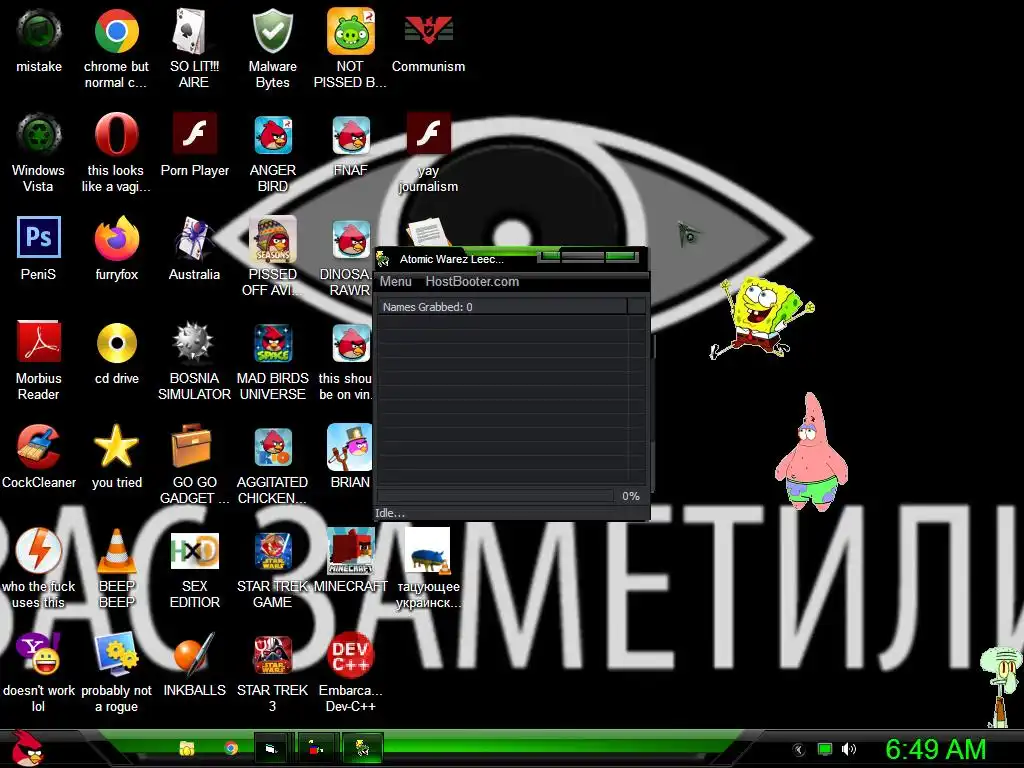
Task: Expand hidden tray icons arrow
Action: click(799, 750)
